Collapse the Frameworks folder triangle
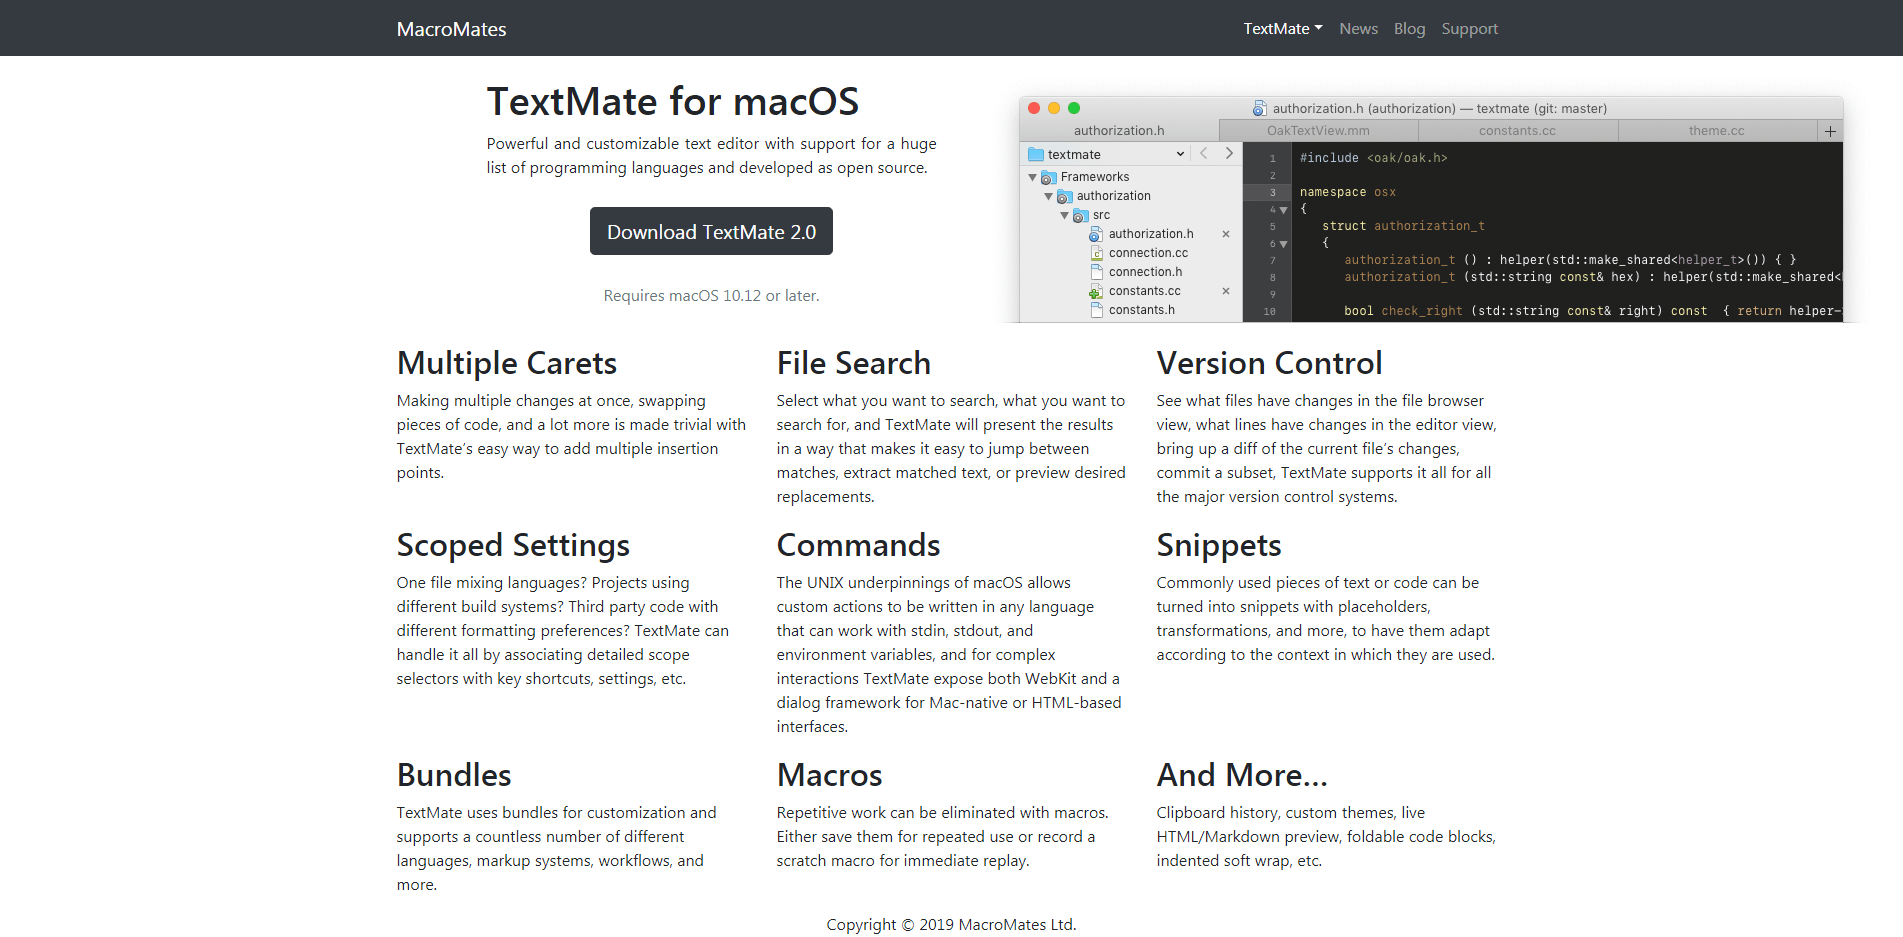The height and width of the screenshot is (937, 1903). 1032,177
